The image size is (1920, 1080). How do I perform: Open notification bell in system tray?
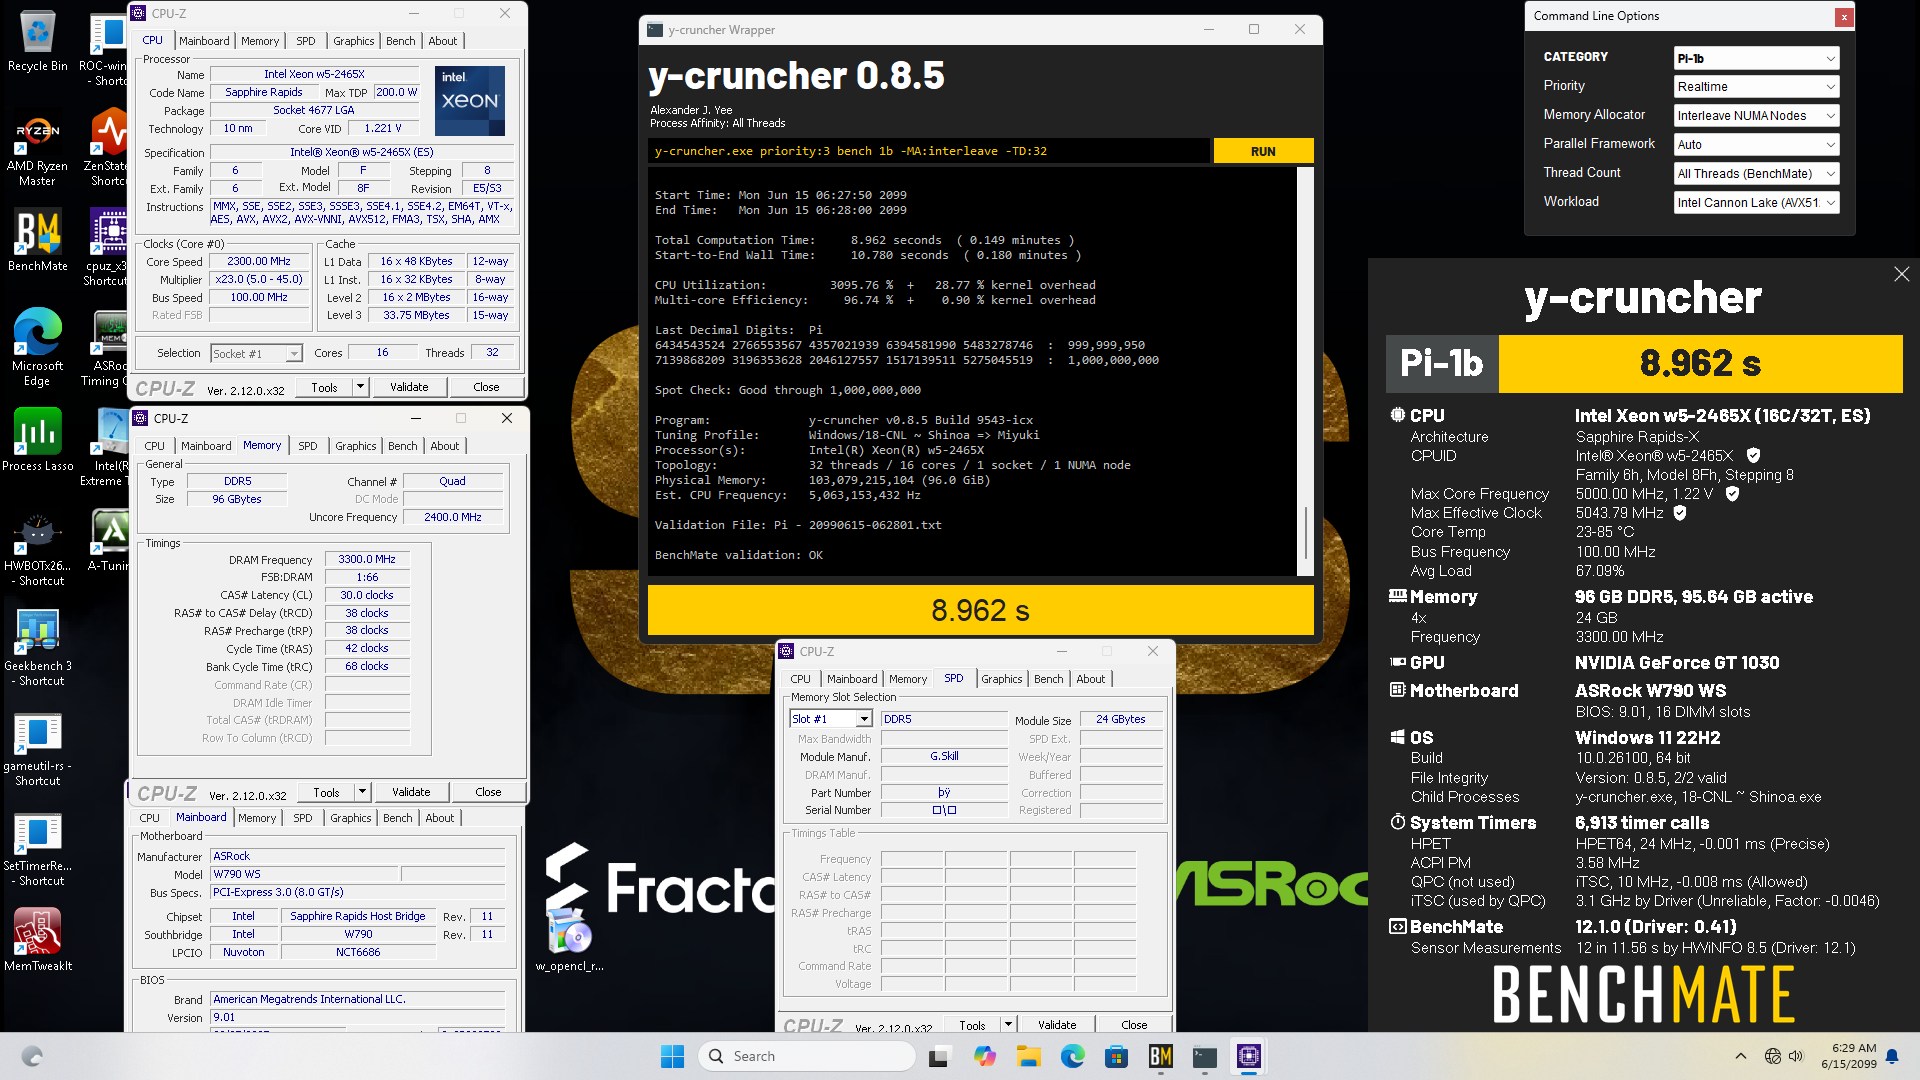point(1892,1056)
